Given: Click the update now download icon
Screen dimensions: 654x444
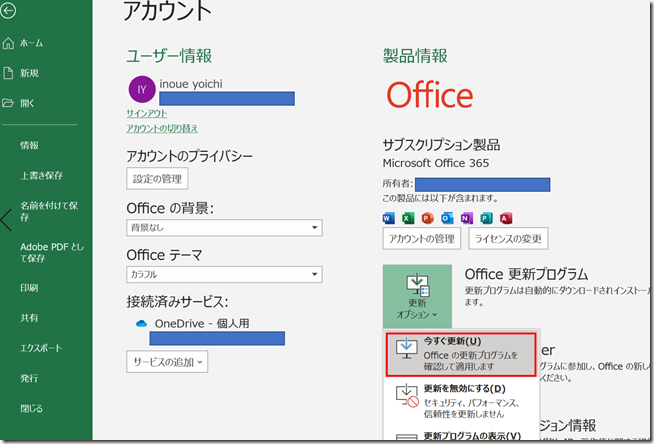Looking at the screenshot, I should point(407,349).
